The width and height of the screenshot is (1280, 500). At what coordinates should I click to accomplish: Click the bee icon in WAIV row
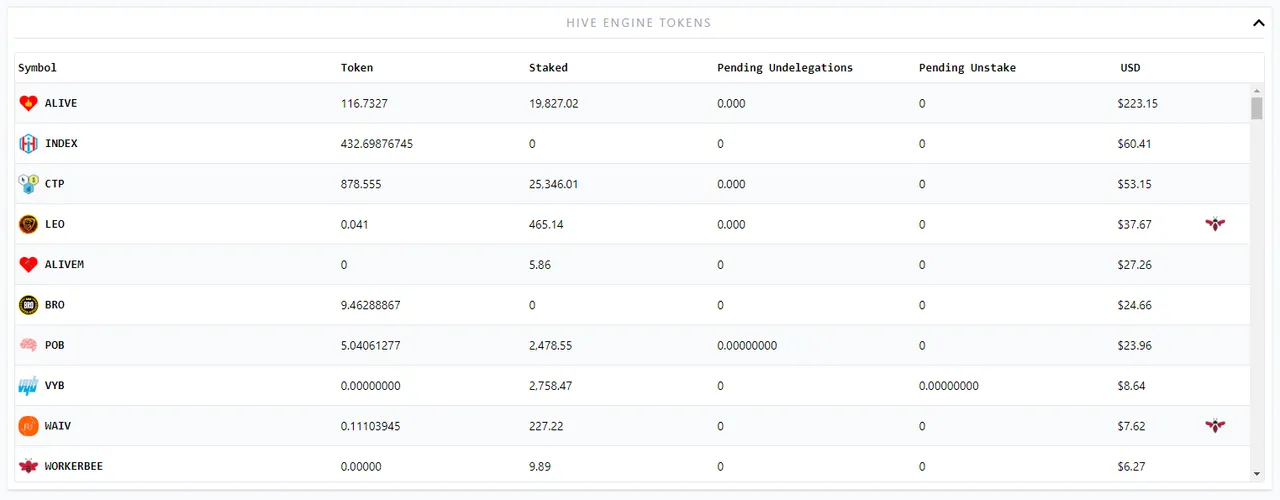1215,426
